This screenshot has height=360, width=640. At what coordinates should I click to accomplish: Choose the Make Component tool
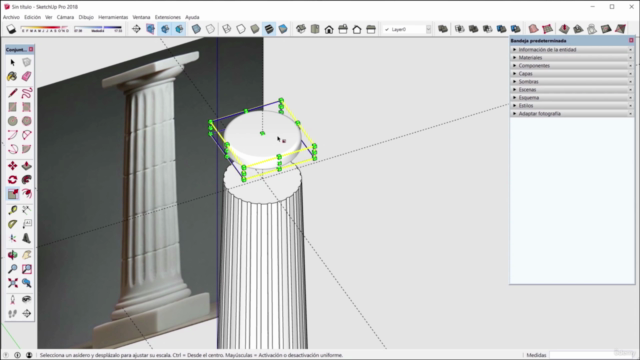click(x=27, y=62)
